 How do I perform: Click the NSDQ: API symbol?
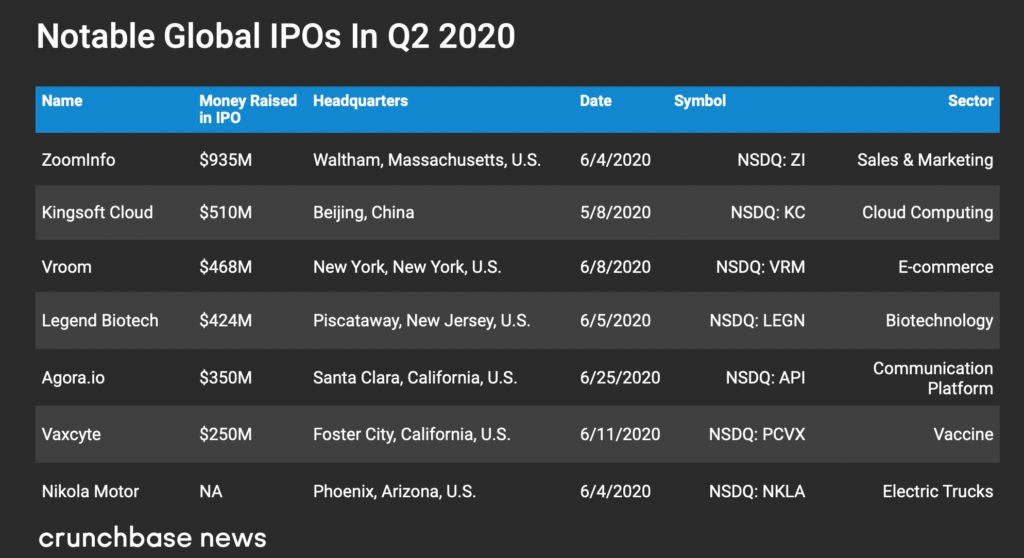(x=765, y=378)
